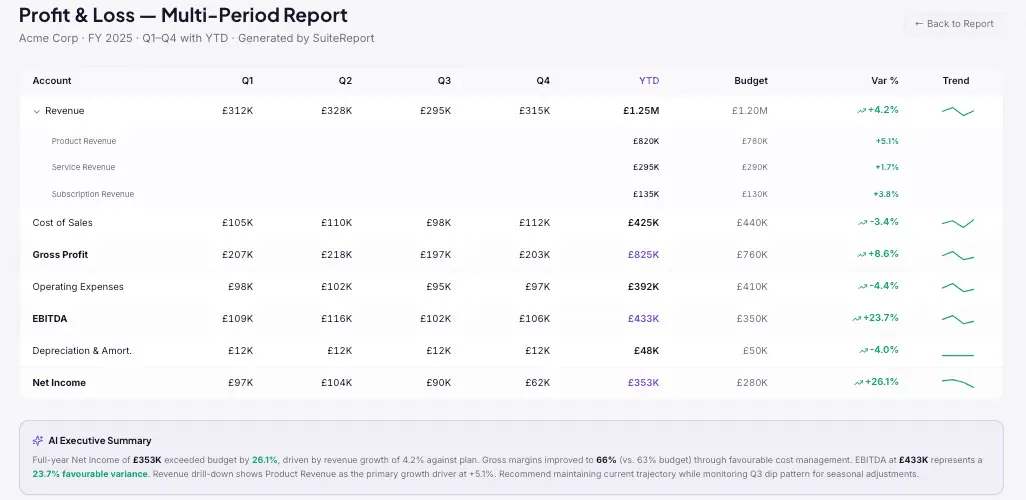Select the Cost of Sales row label
1026x500 pixels.
pyautogui.click(x=63, y=223)
